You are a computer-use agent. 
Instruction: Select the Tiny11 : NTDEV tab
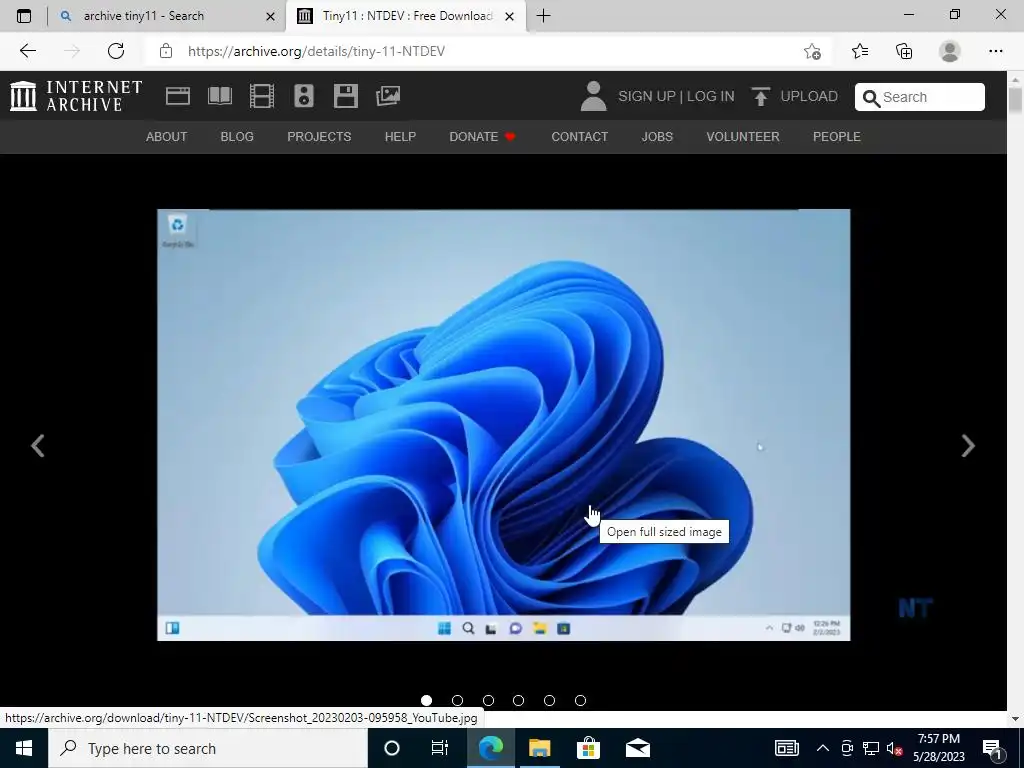click(x=408, y=16)
